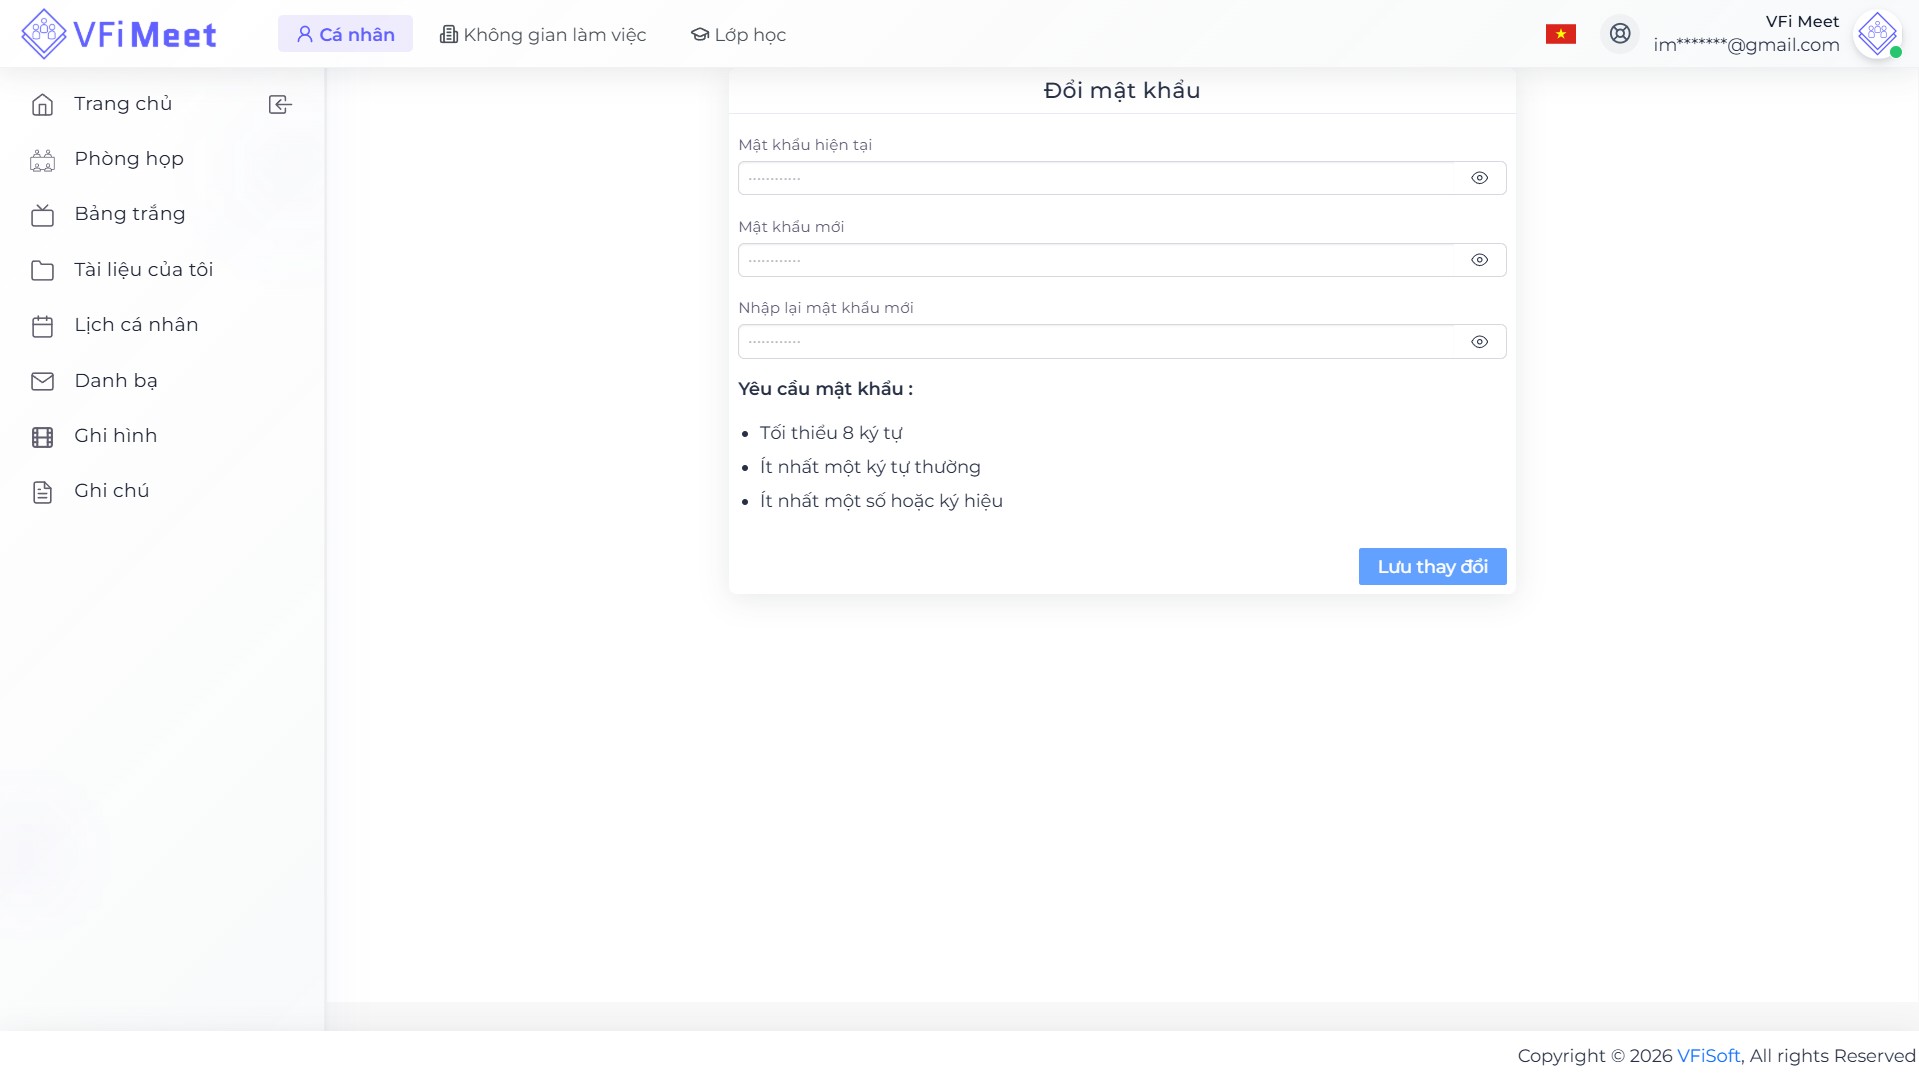Viewport: 1919px width, 1079px height.
Task: Open the user avatar account menu
Action: tap(1877, 34)
